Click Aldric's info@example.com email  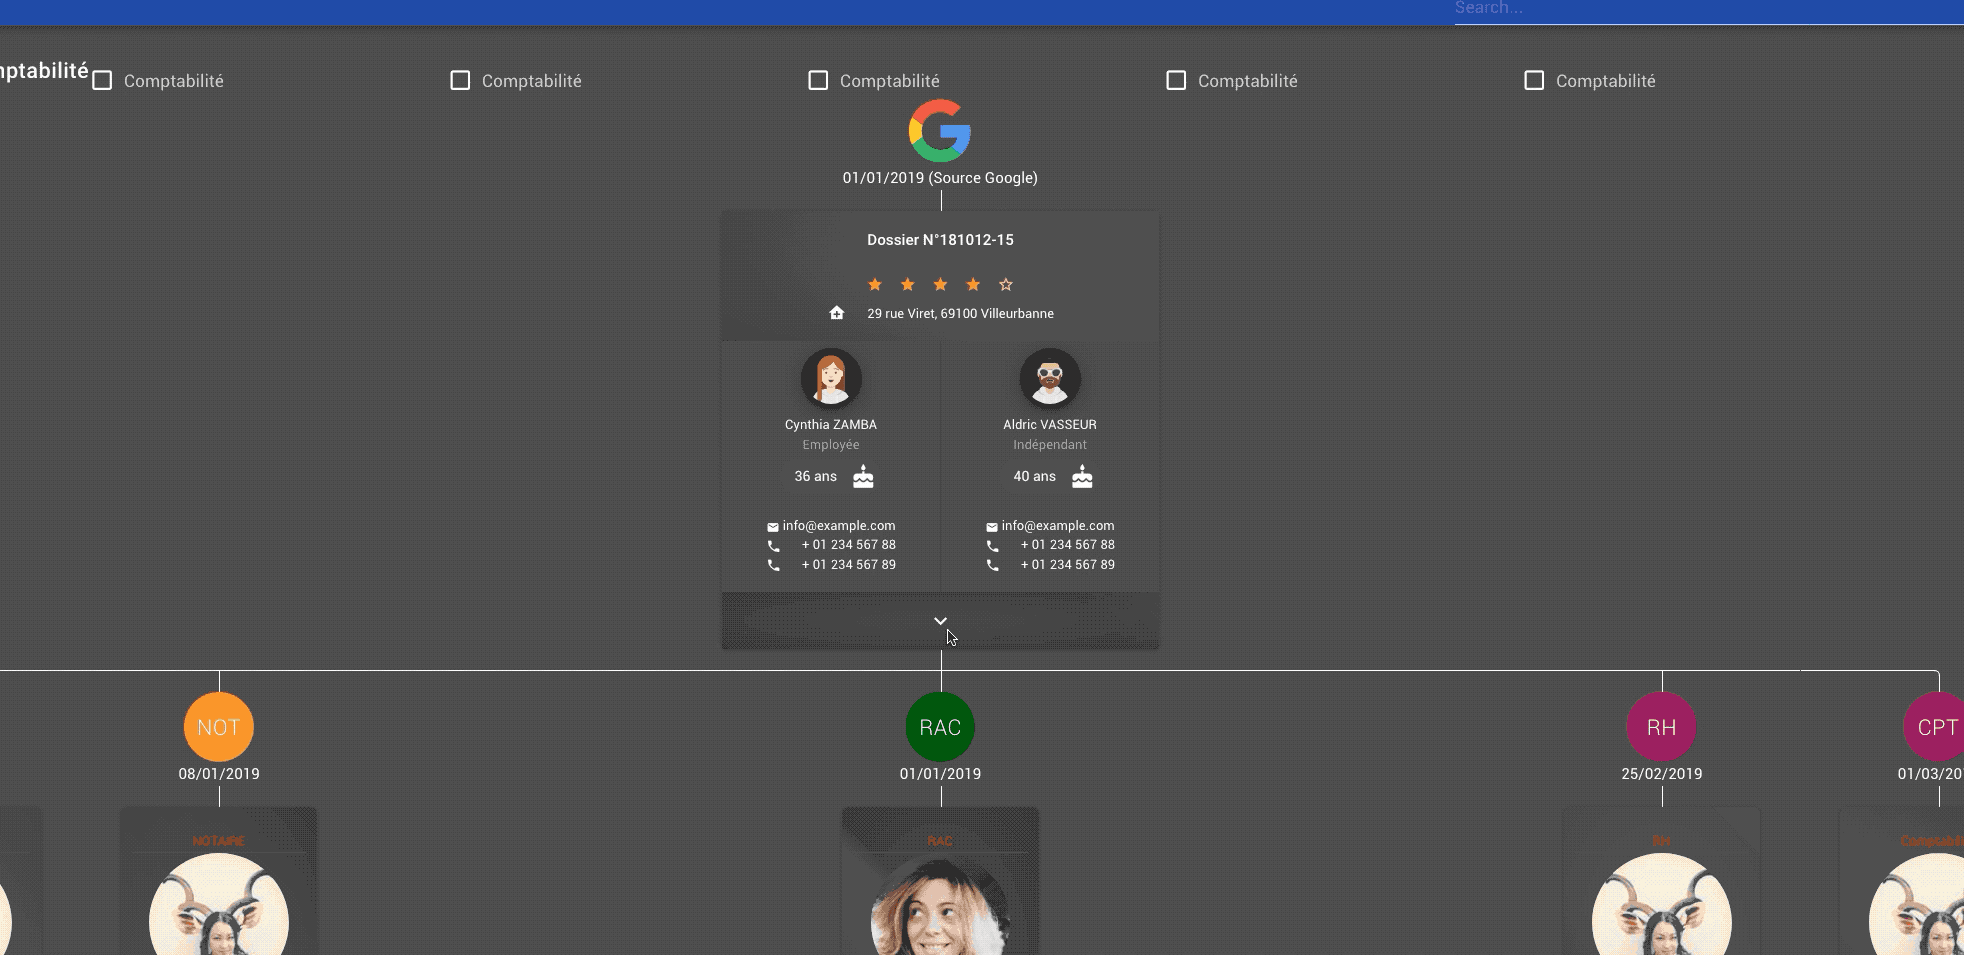(x=1058, y=525)
